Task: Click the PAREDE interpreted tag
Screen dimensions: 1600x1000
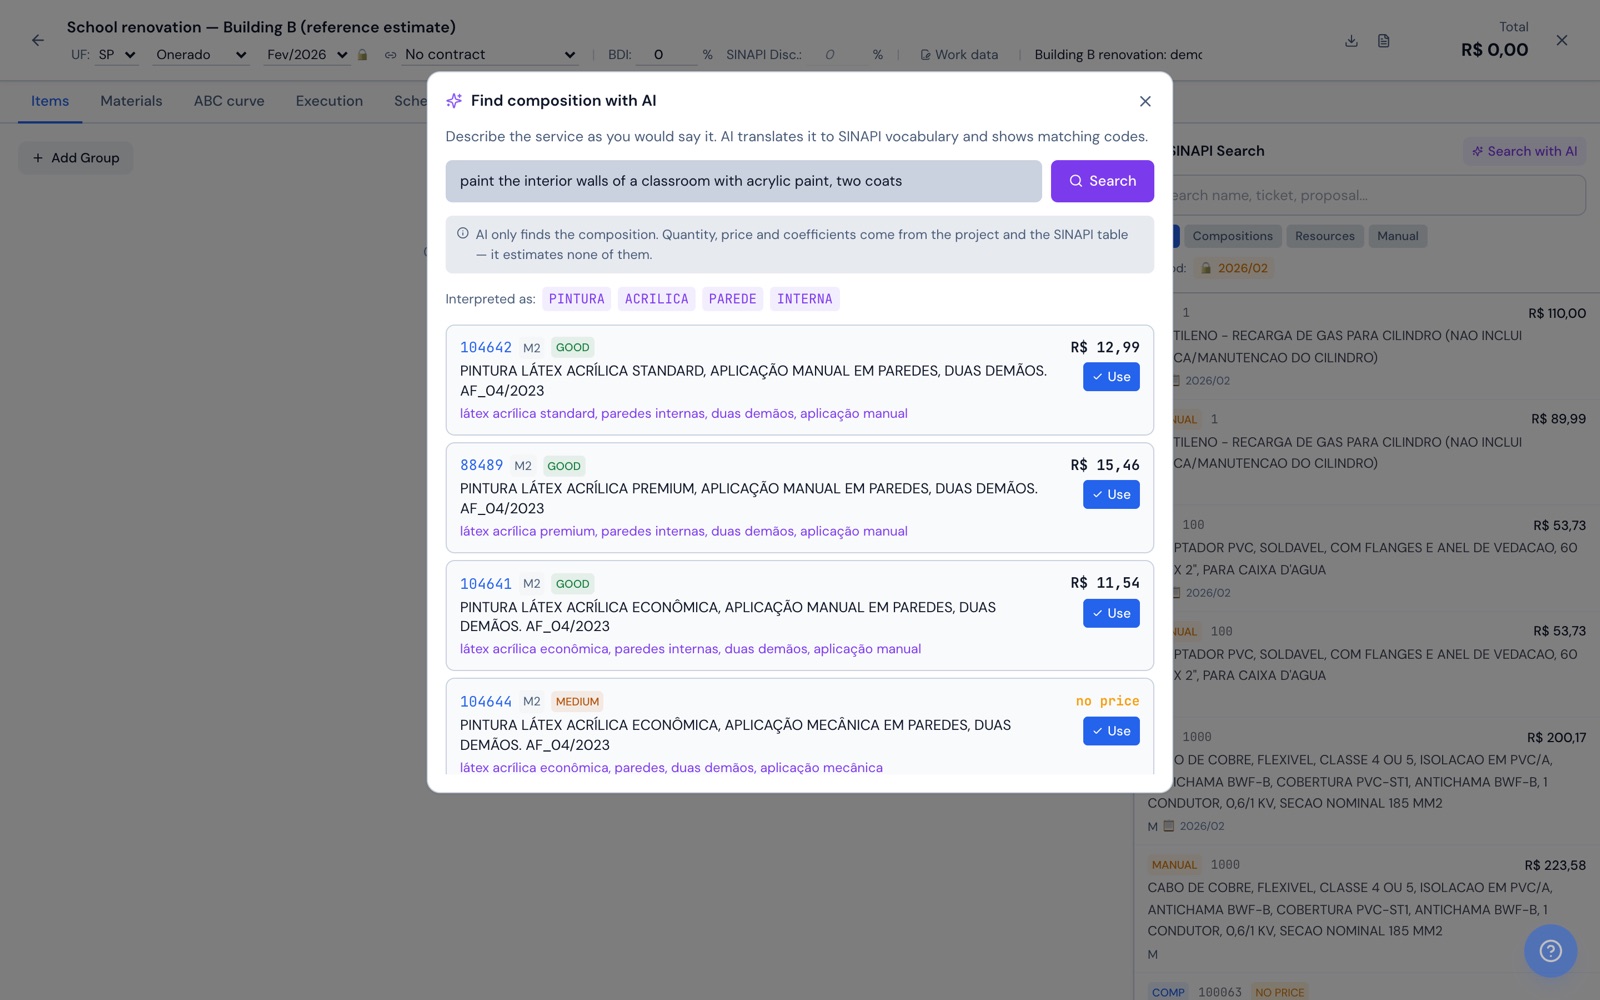Action: [732, 299]
